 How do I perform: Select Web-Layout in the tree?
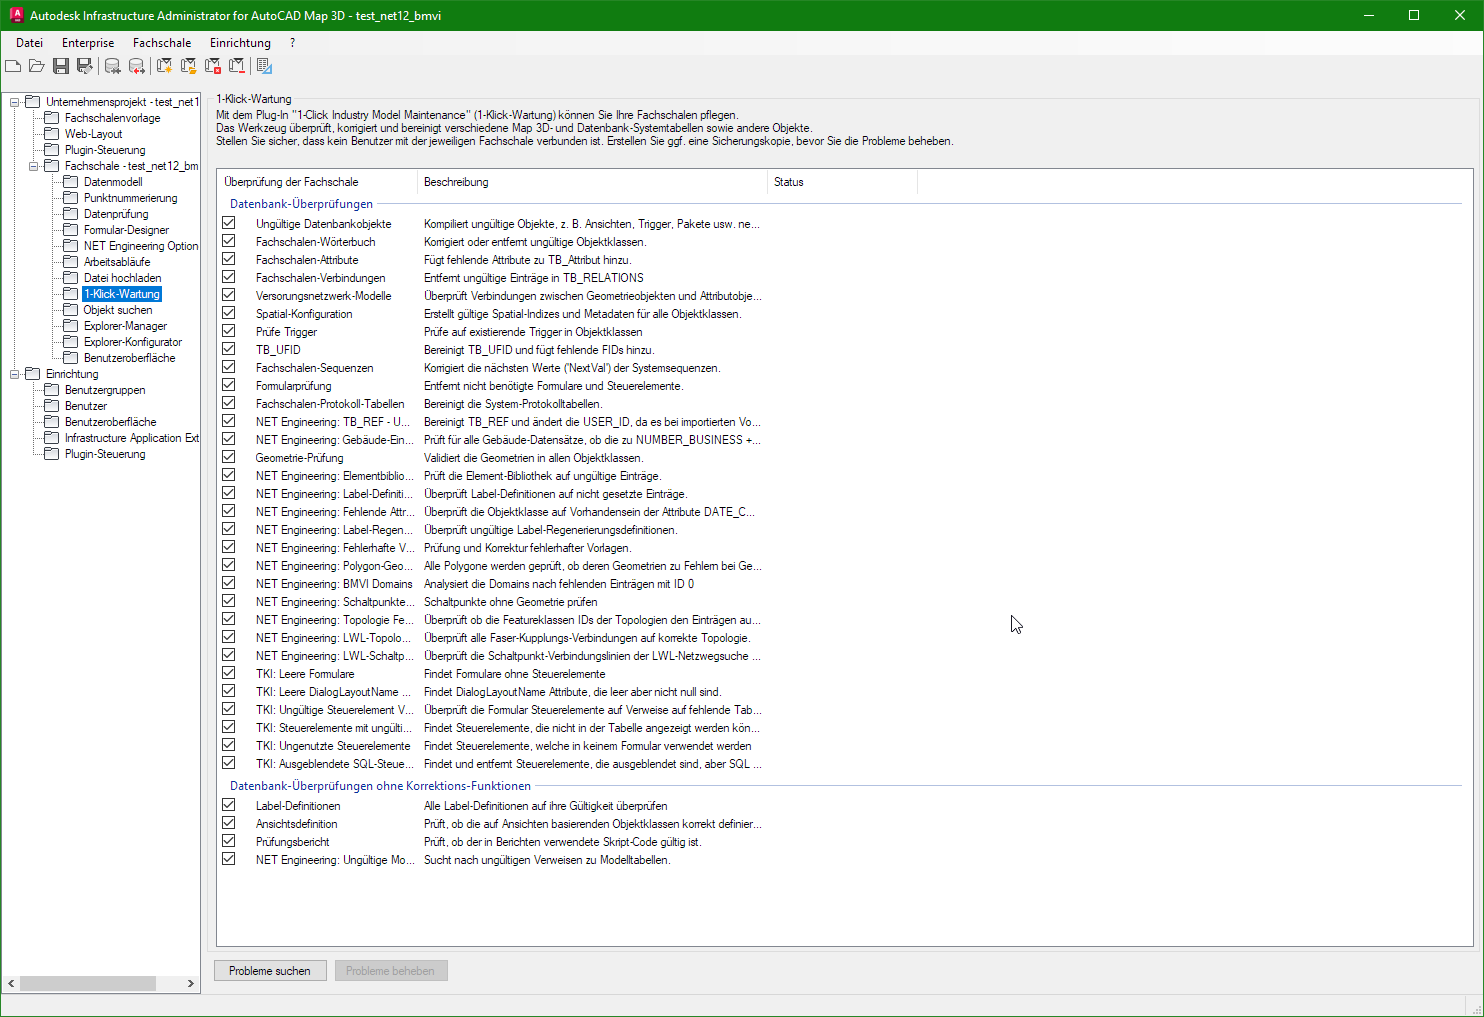click(94, 134)
